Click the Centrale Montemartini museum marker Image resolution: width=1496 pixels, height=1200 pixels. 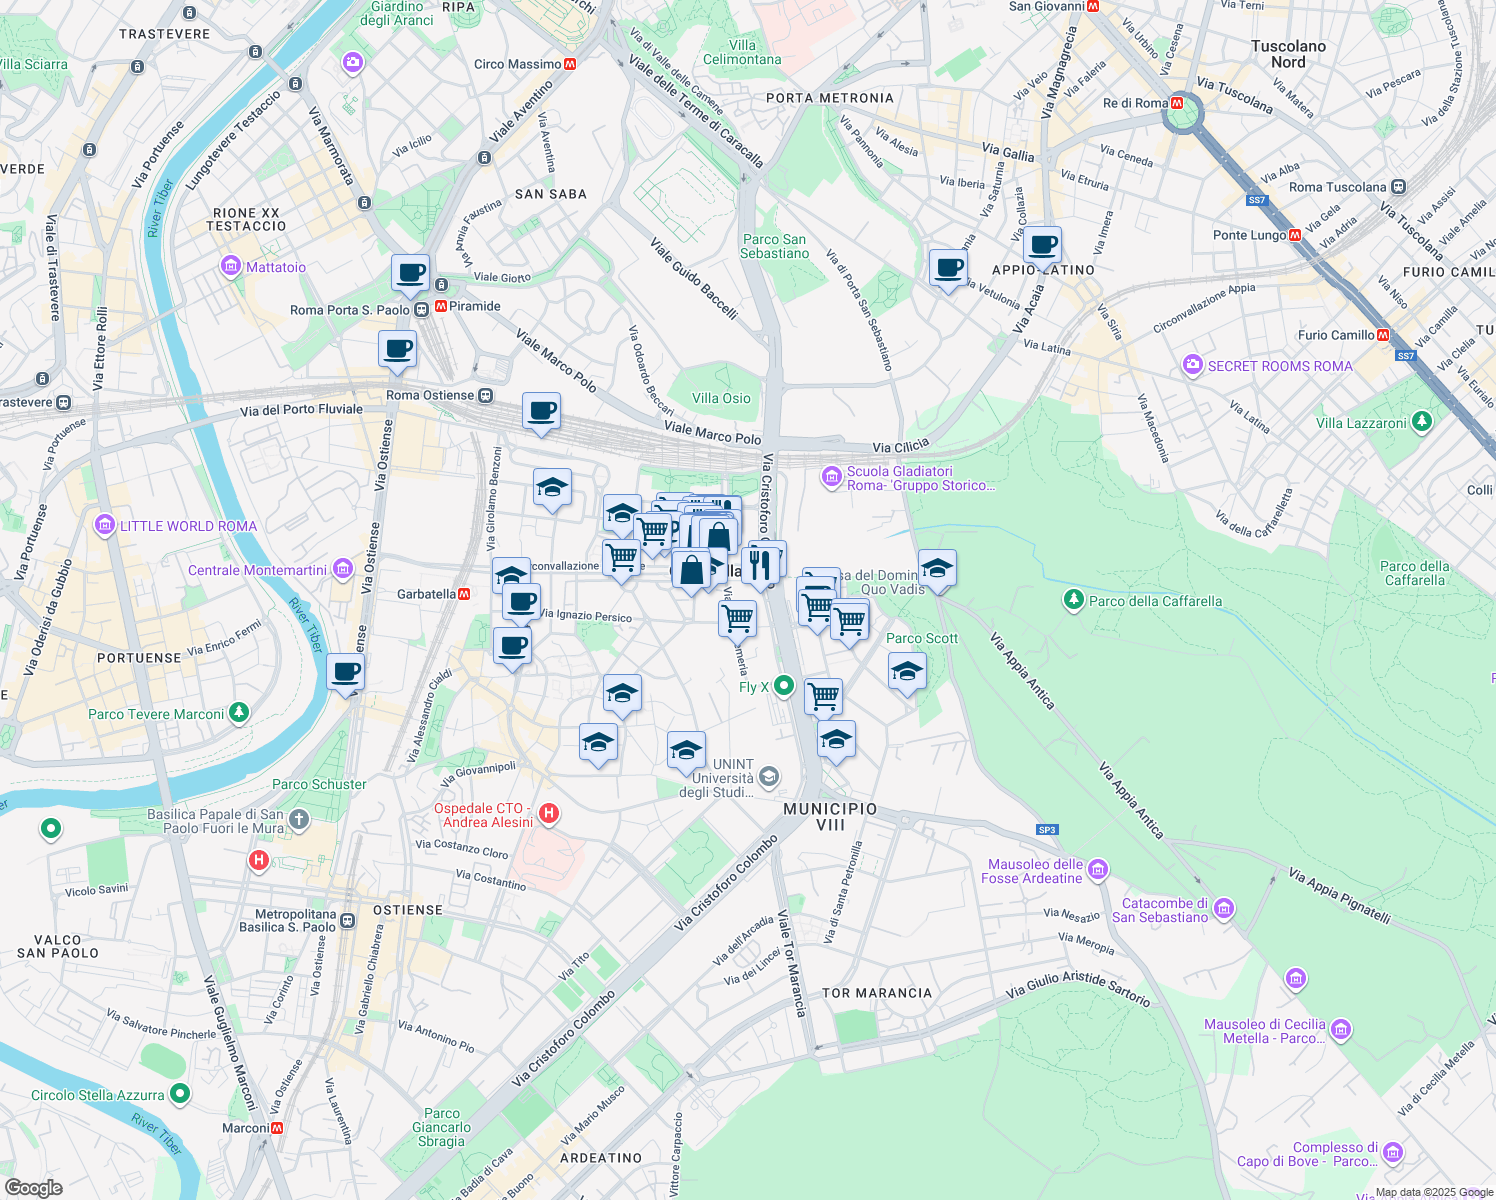(341, 568)
